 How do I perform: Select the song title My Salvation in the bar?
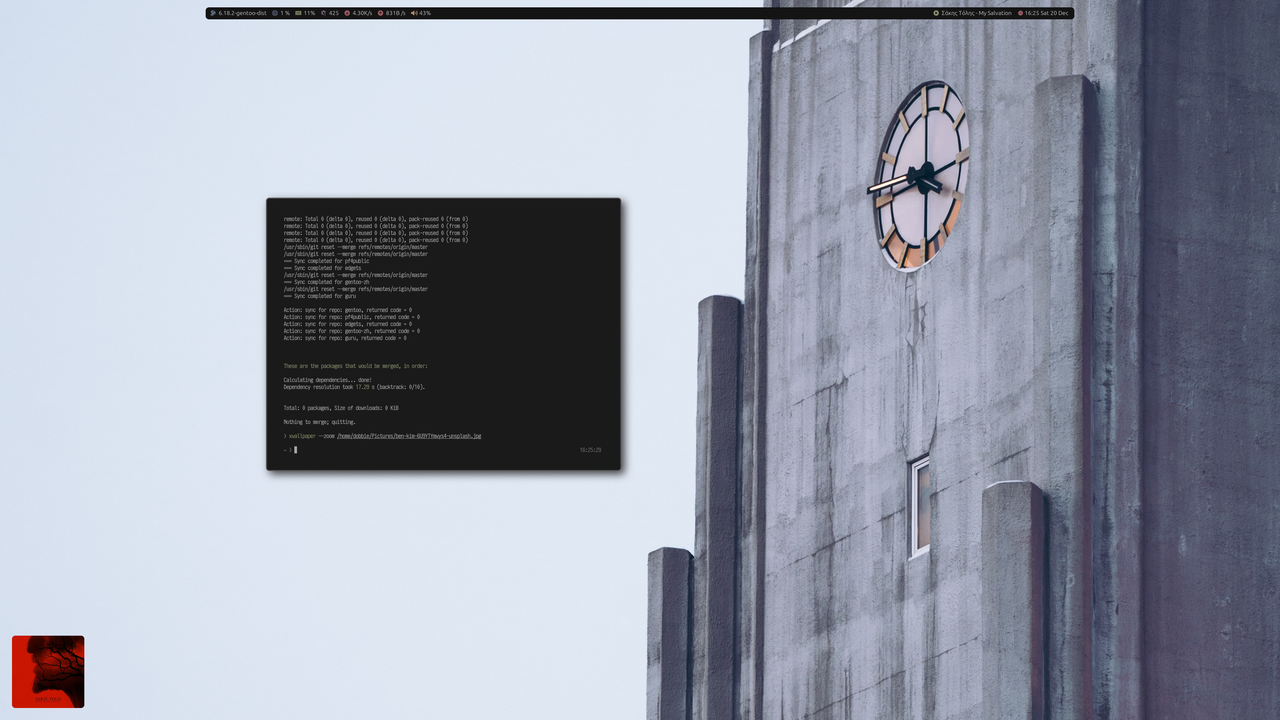pos(995,13)
